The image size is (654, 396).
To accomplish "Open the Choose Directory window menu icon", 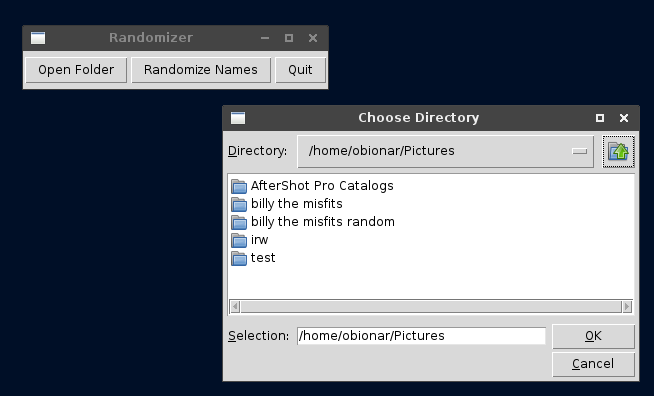I will (238, 118).
